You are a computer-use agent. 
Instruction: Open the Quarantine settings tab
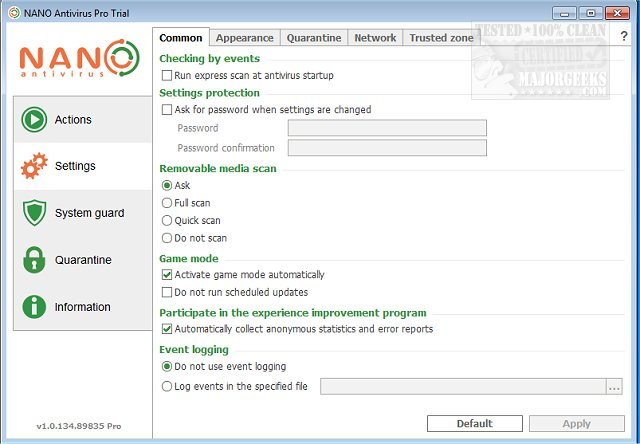[x=314, y=38]
